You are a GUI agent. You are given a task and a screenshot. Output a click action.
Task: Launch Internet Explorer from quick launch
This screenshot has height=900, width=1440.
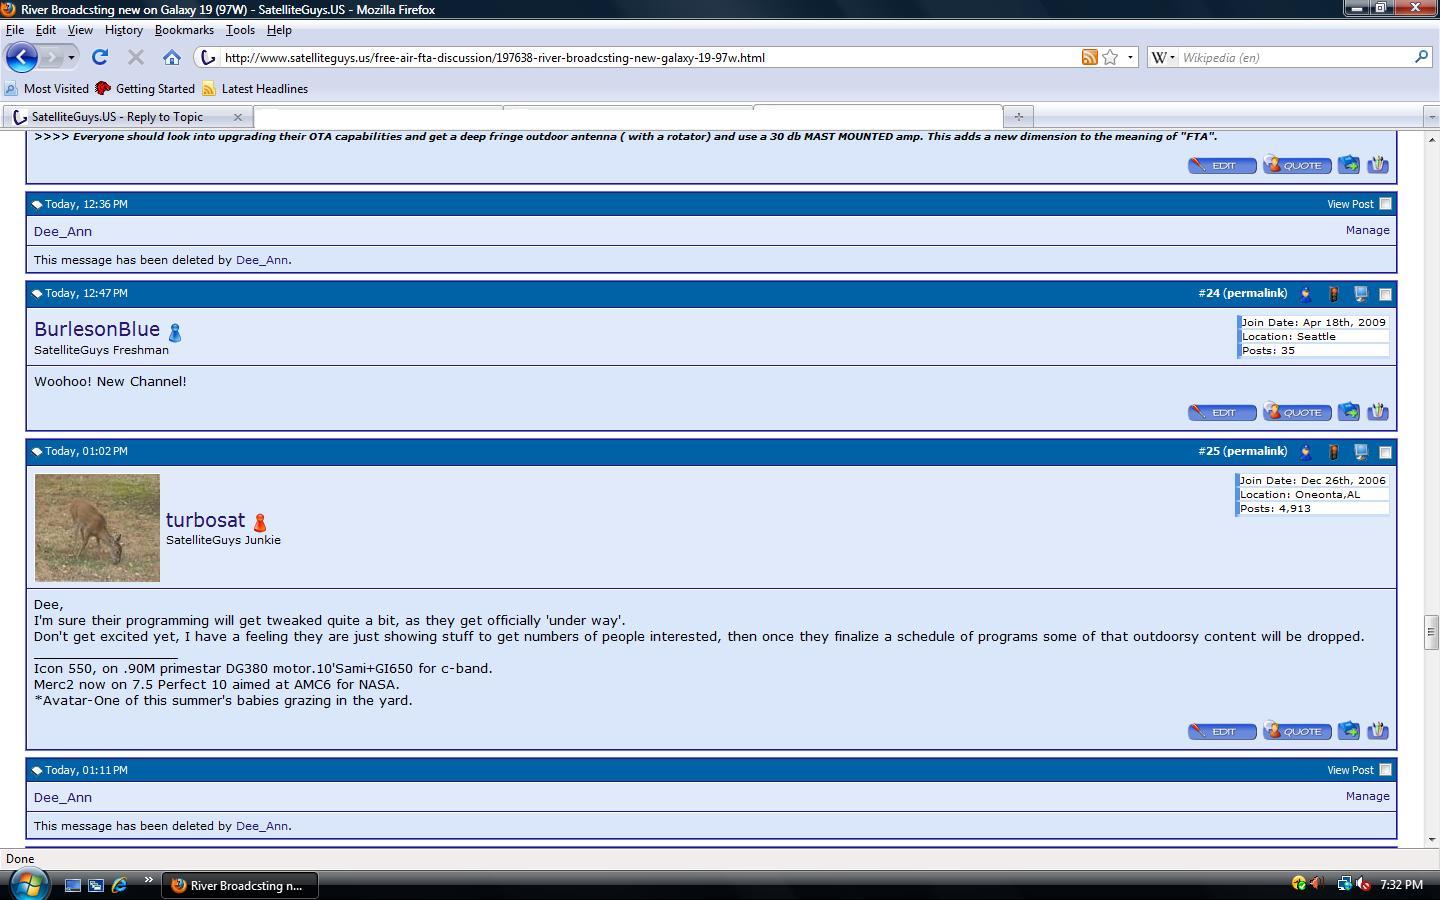coord(119,885)
